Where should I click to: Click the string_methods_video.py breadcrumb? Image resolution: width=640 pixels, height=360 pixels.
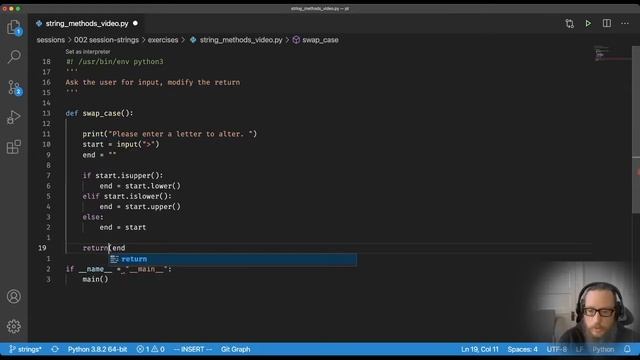coord(241,40)
